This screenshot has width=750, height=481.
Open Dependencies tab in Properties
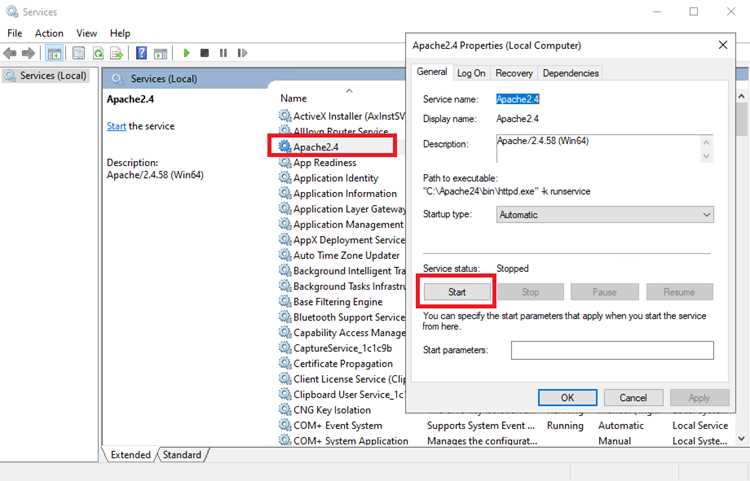[571, 73]
